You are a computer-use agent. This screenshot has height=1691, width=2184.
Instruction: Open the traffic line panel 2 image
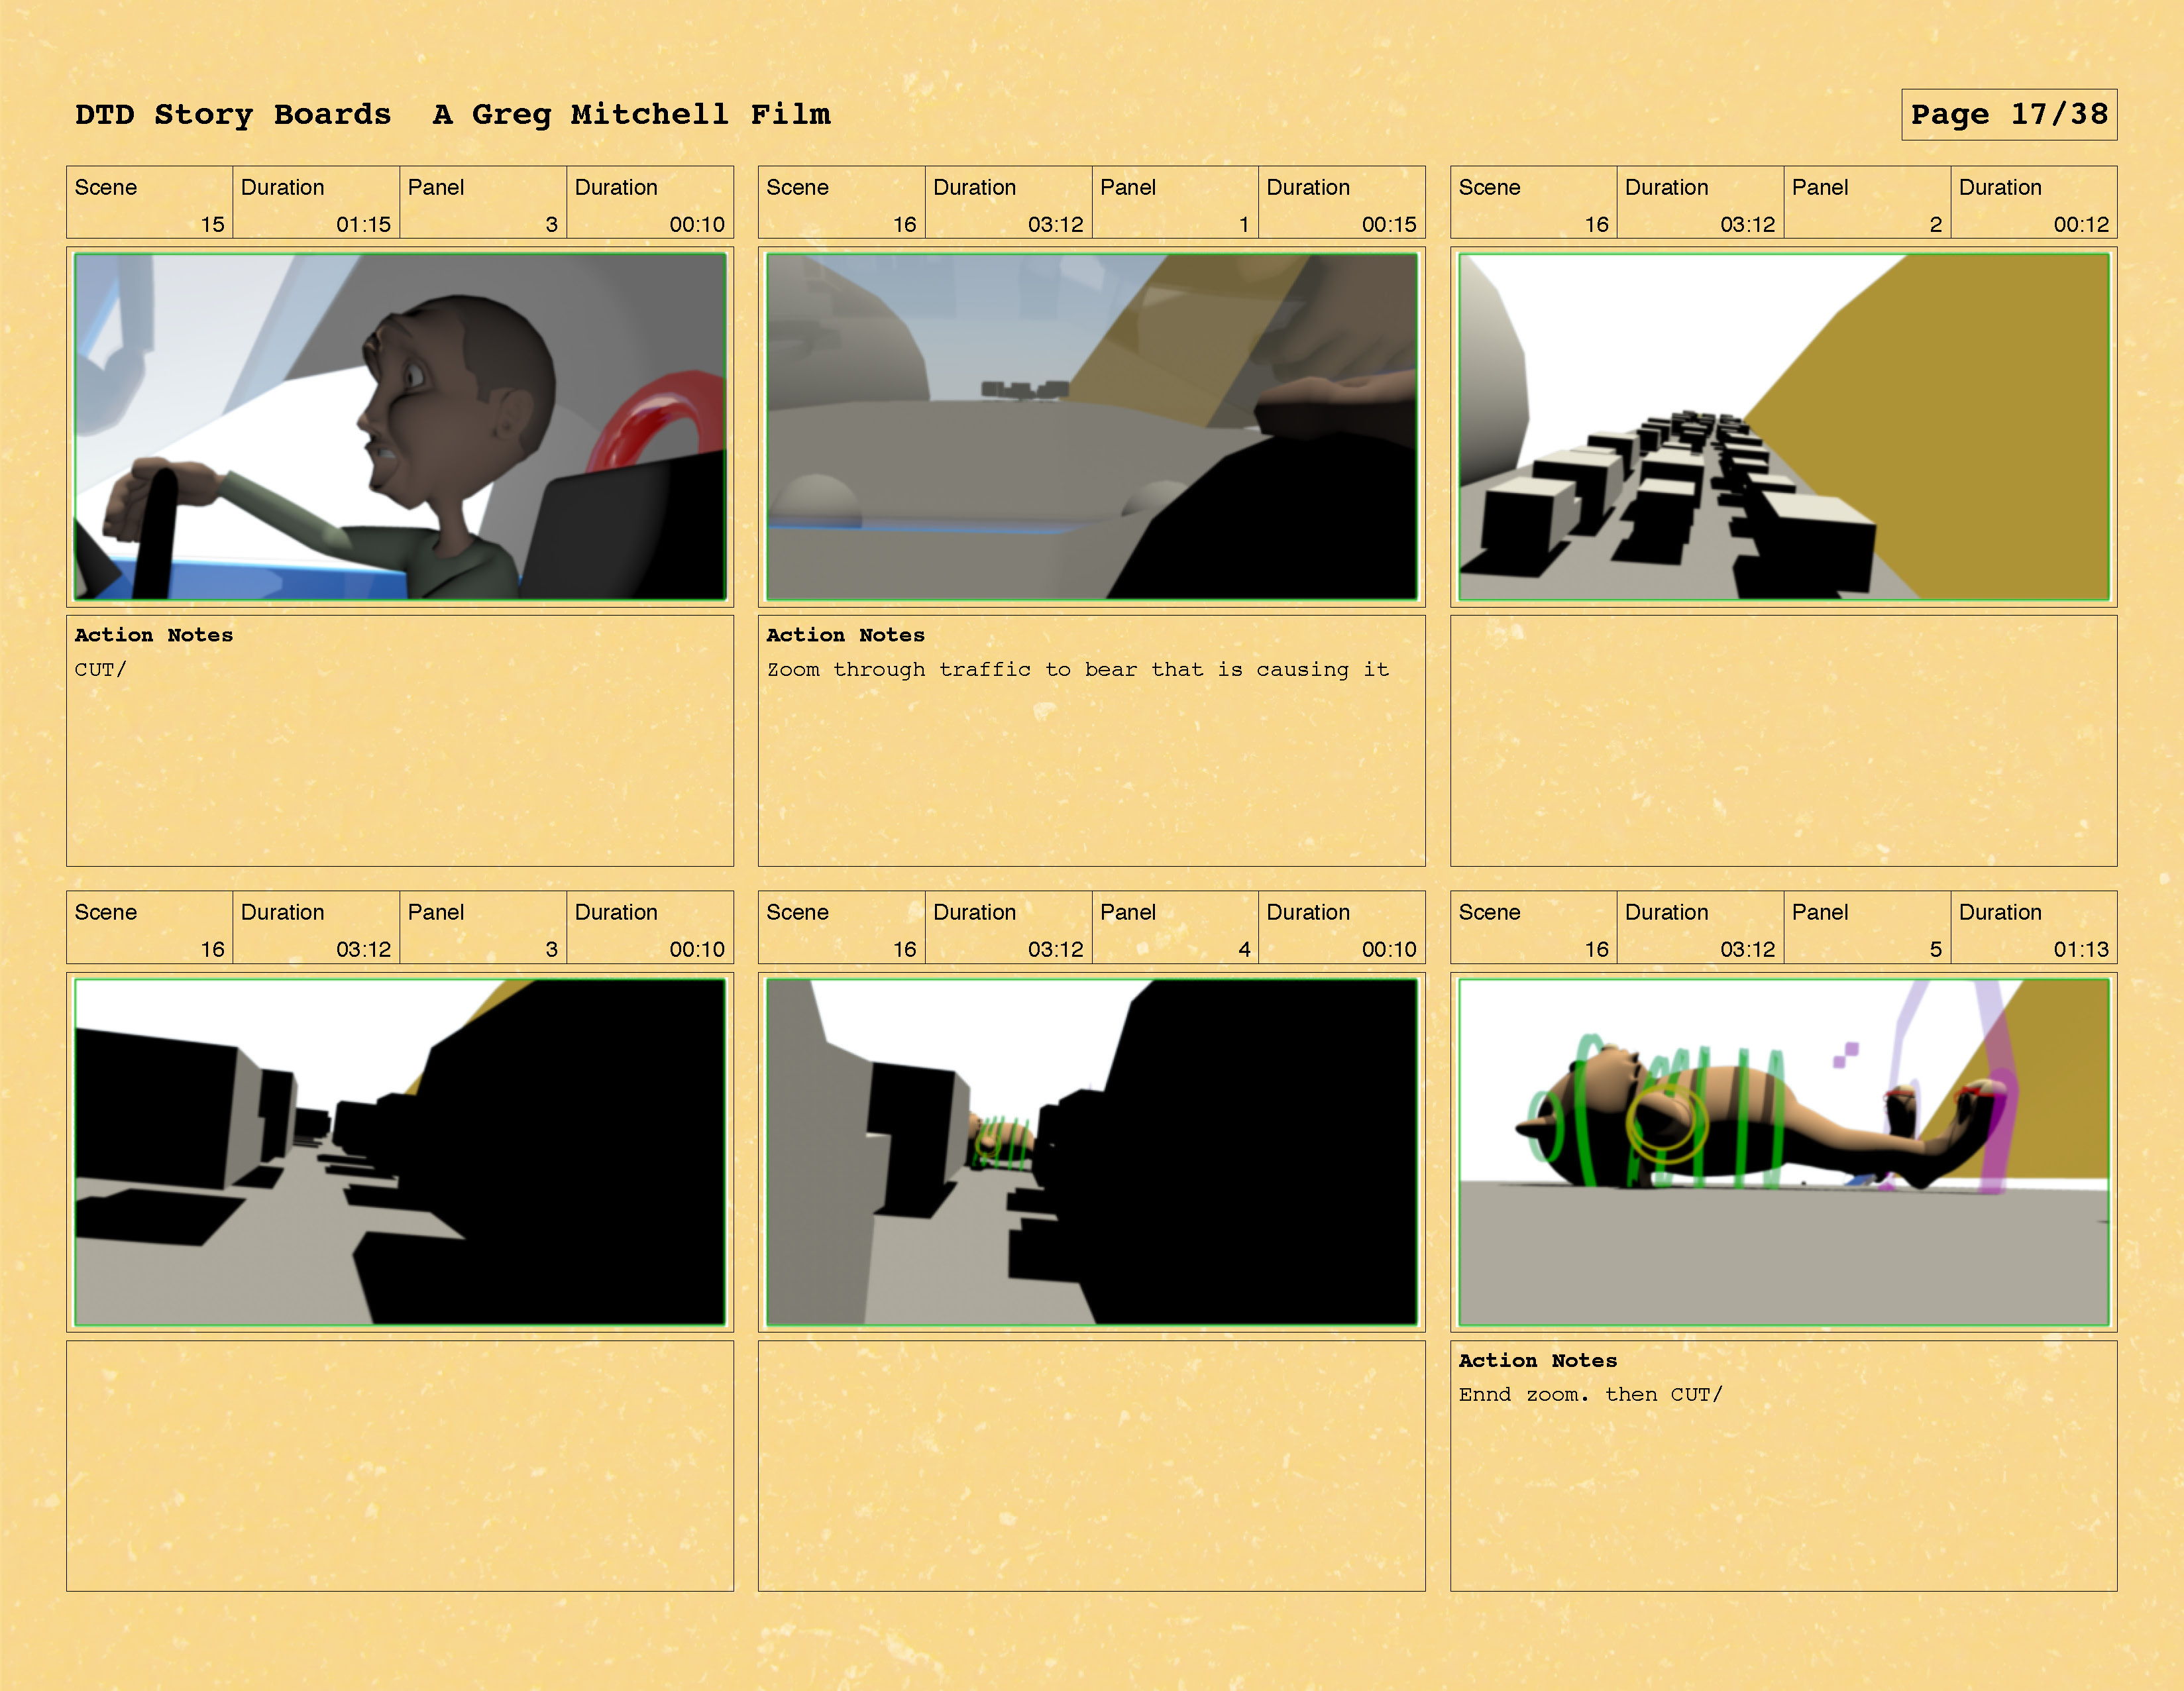tap(1783, 427)
